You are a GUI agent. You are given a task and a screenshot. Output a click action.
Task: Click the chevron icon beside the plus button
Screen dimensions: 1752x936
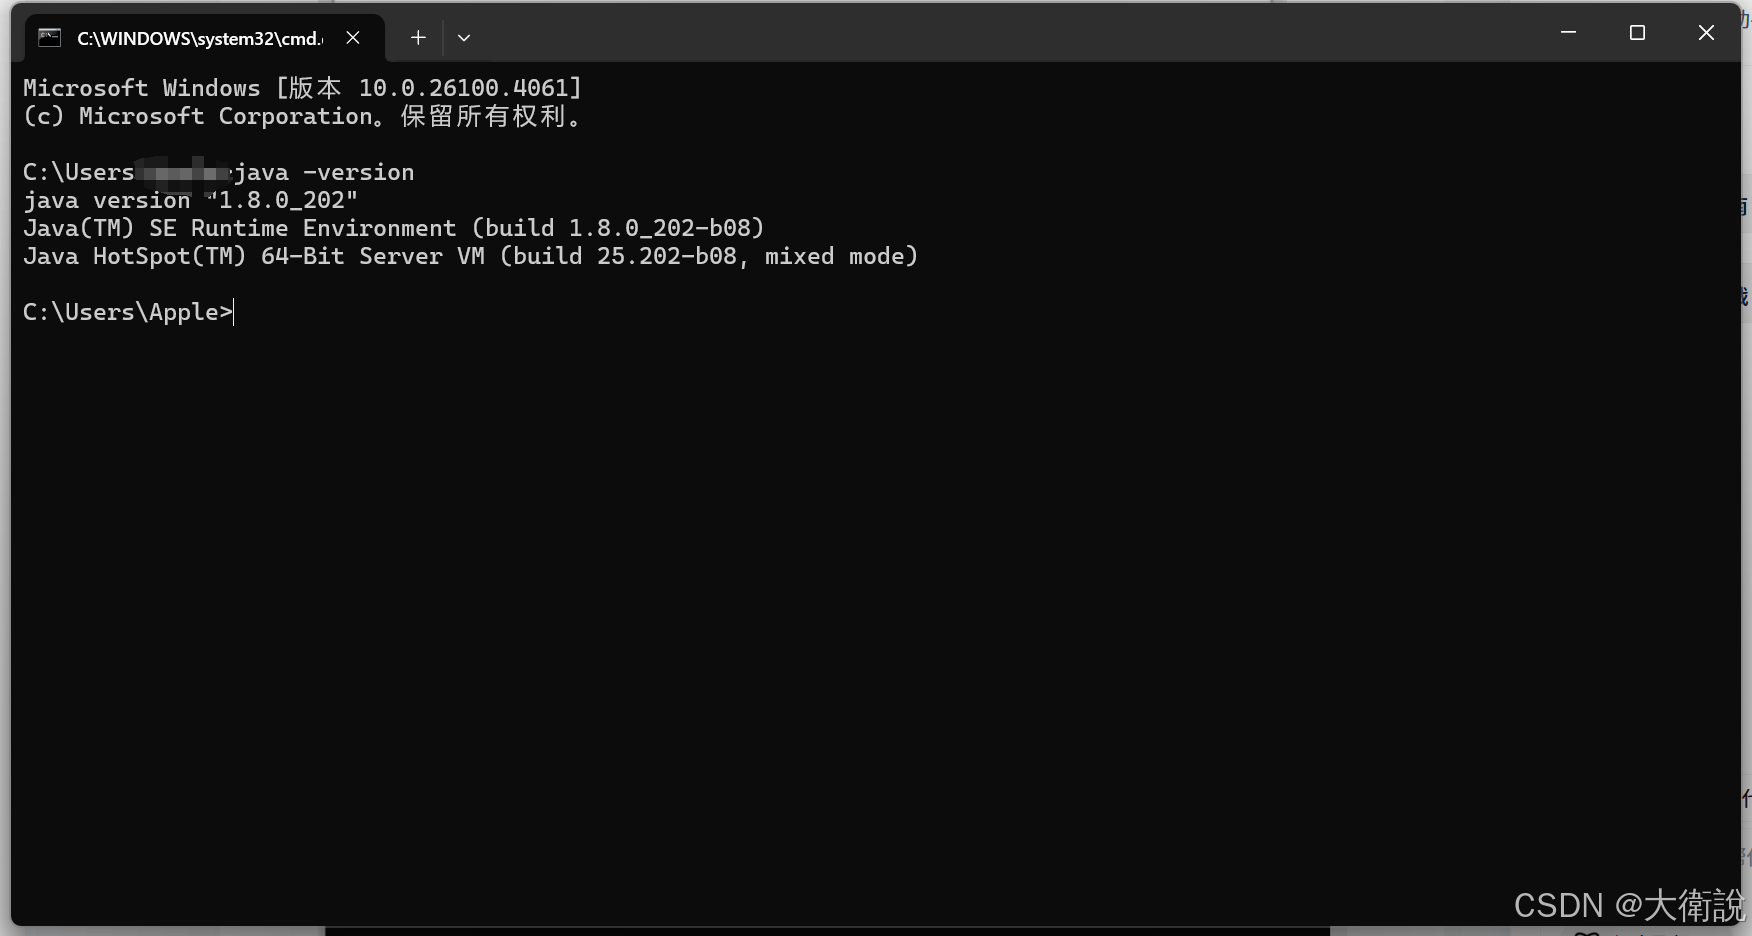click(463, 37)
